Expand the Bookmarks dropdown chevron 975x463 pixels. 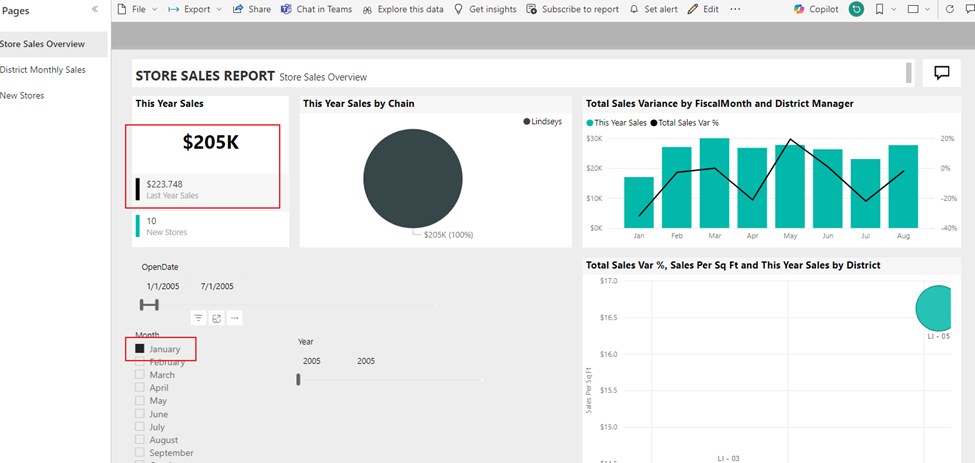point(894,9)
